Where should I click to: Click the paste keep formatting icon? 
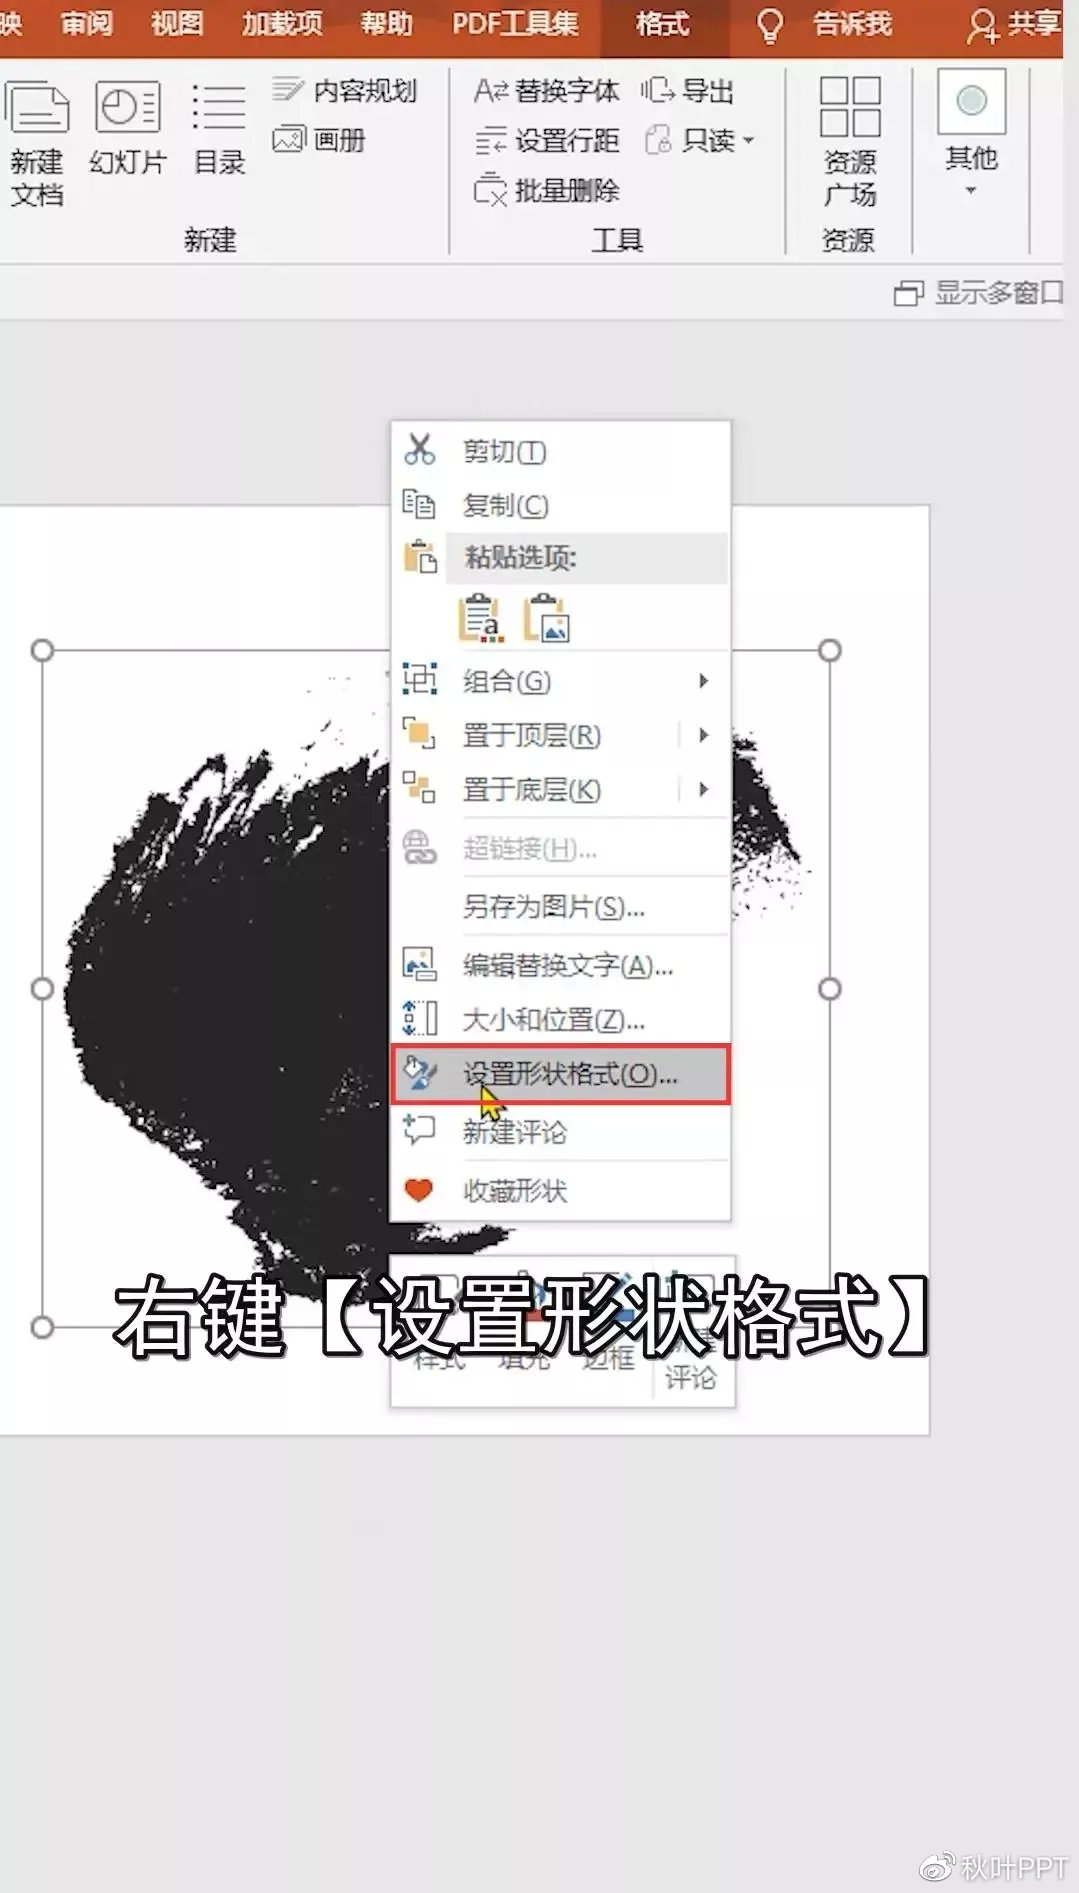point(481,618)
